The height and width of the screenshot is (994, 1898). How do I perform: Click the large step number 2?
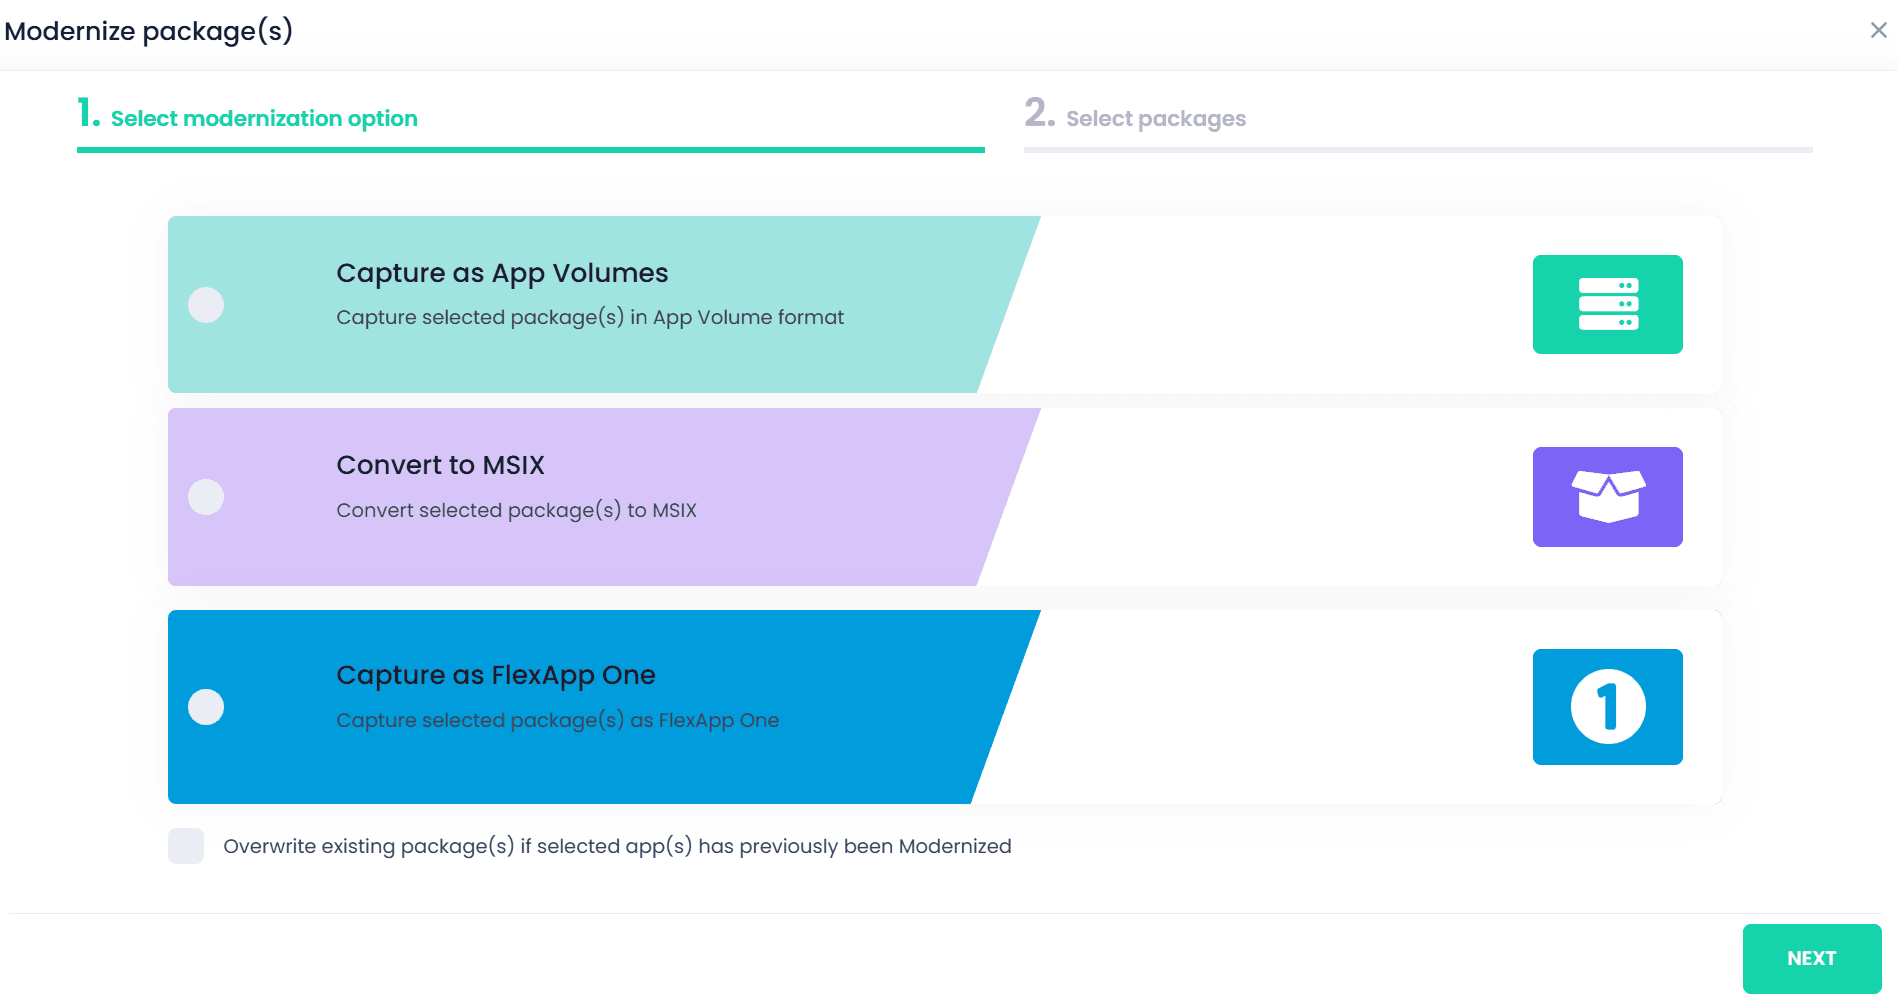tap(1039, 113)
